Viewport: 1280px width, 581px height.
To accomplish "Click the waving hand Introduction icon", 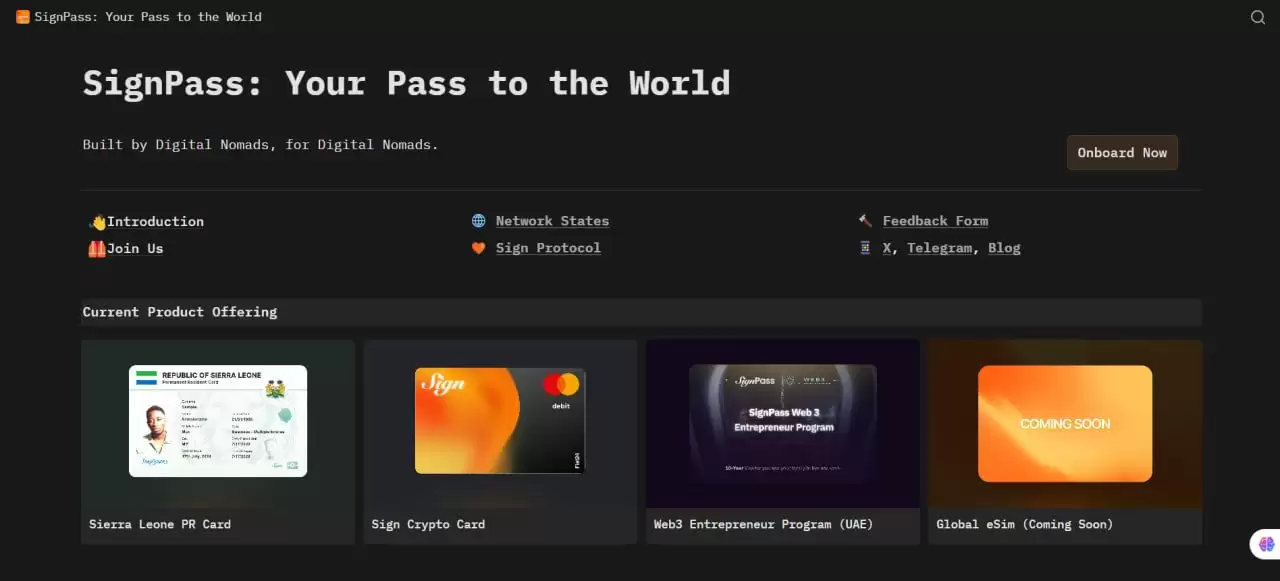I will [97, 222].
